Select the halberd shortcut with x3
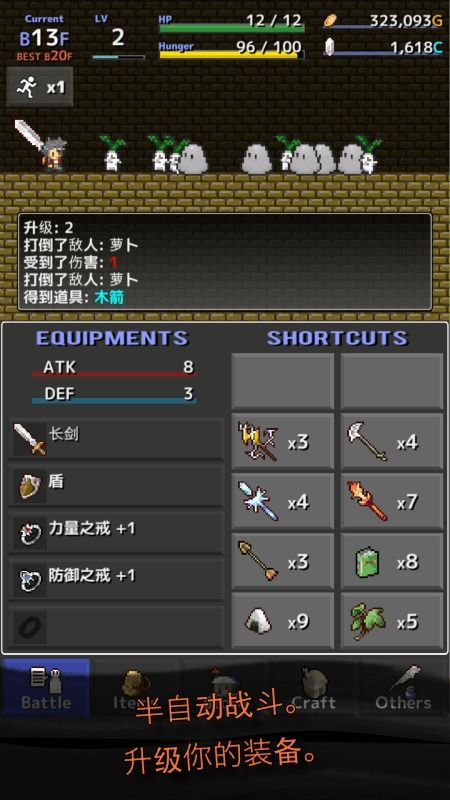Screen dimensions: 450x800 click(x=283, y=442)
